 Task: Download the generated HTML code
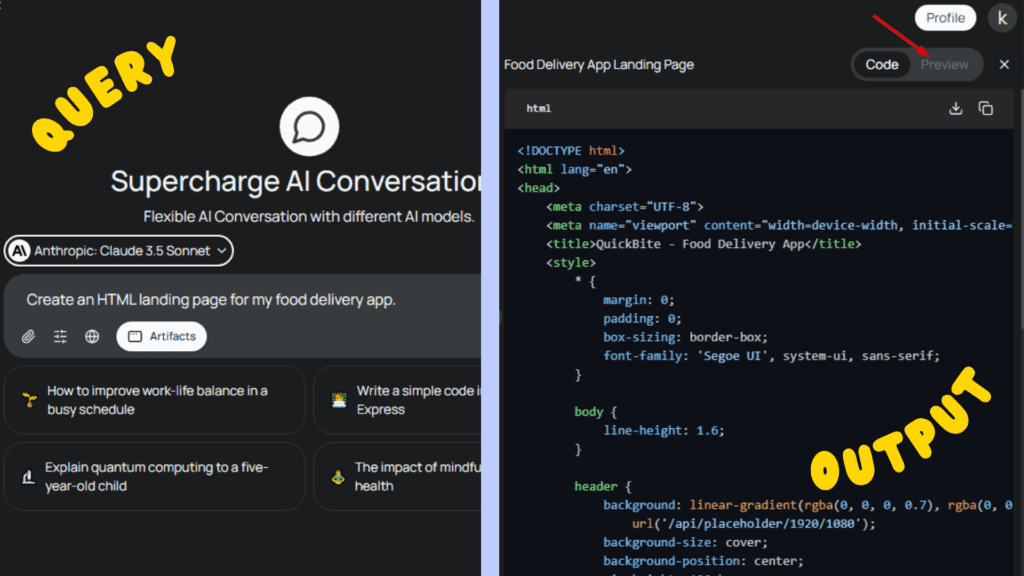[955, 108]
